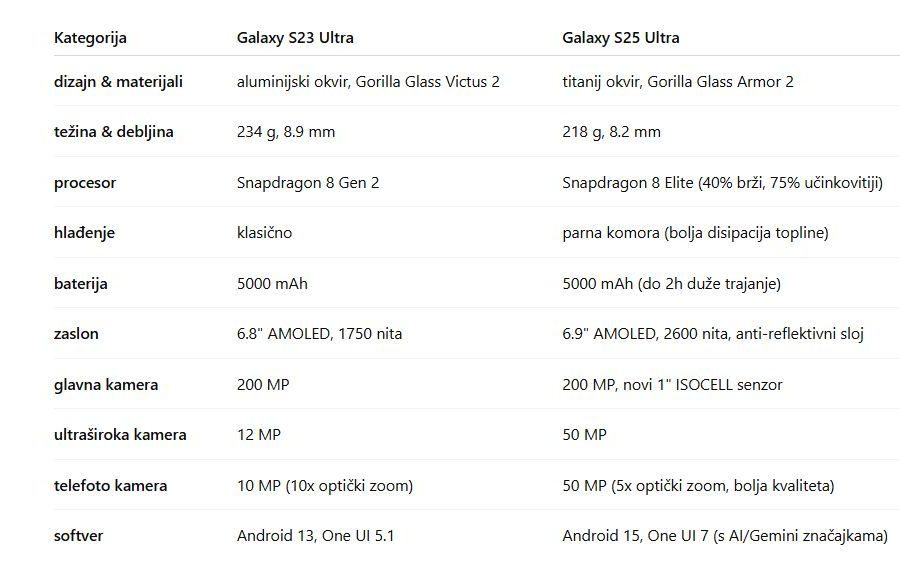
Task: Select the titanij okvir Gorilla Glass Armor cell
Action: click(678, 82)
